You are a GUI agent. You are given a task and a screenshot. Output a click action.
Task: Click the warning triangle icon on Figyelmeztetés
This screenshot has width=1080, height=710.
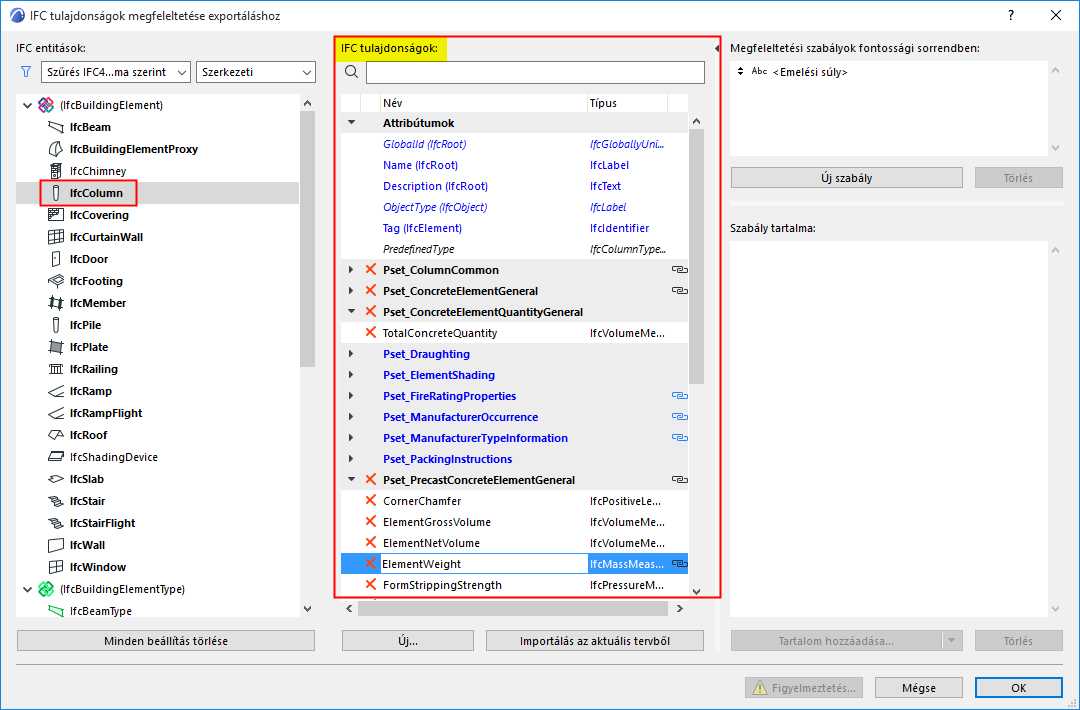pos(759,687)
